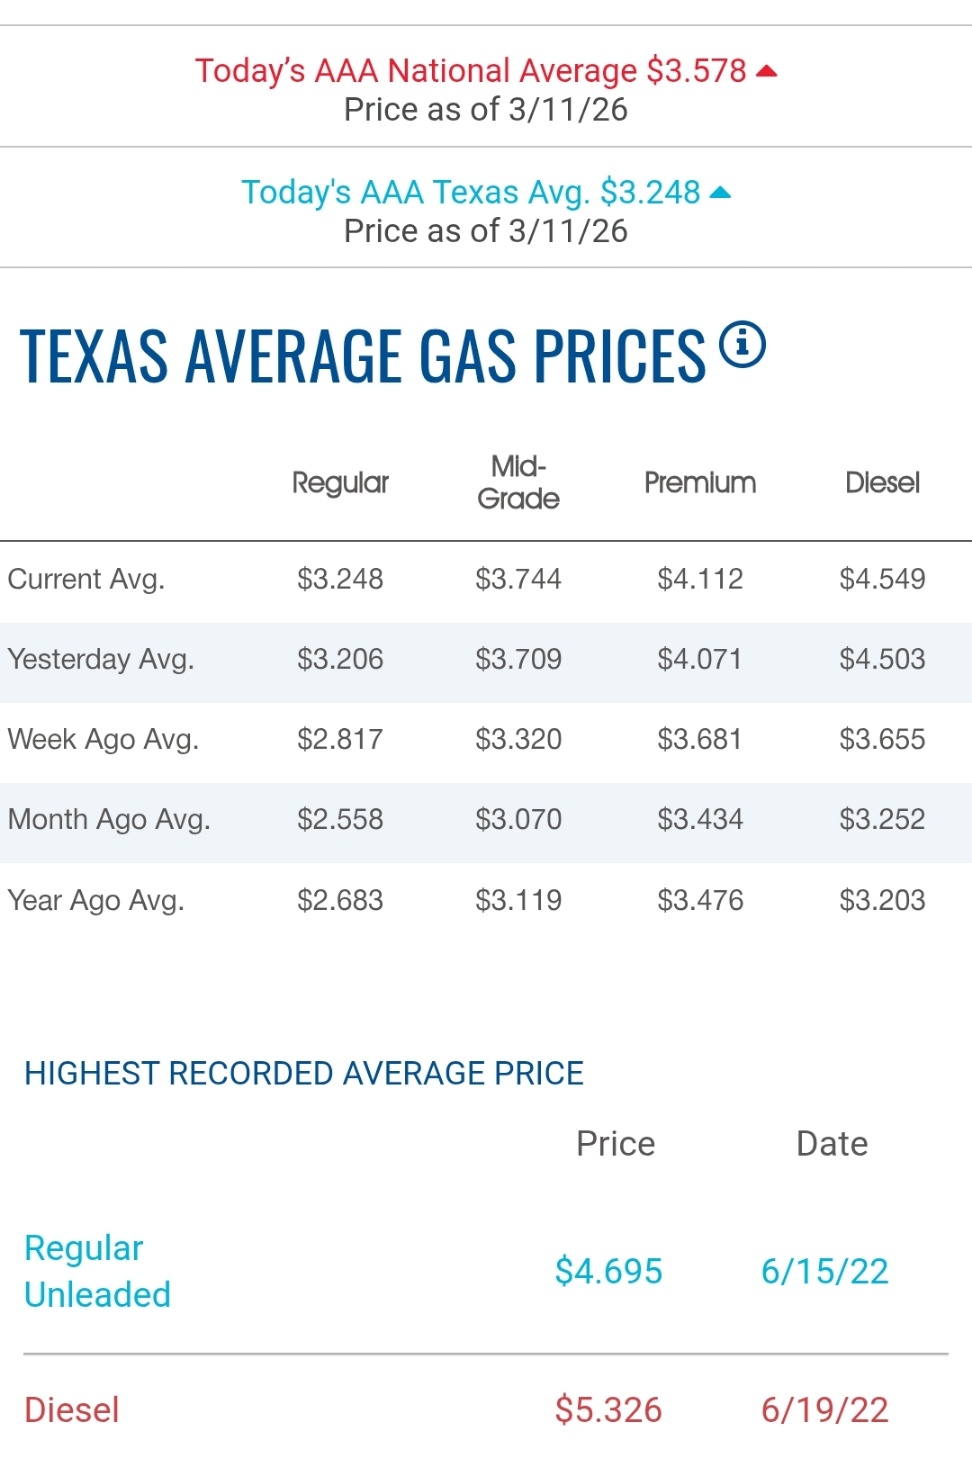This screenshot has width=972, height=1482.
Task: Click the 6/15/22 record date
Action: tap(824, 1272)
